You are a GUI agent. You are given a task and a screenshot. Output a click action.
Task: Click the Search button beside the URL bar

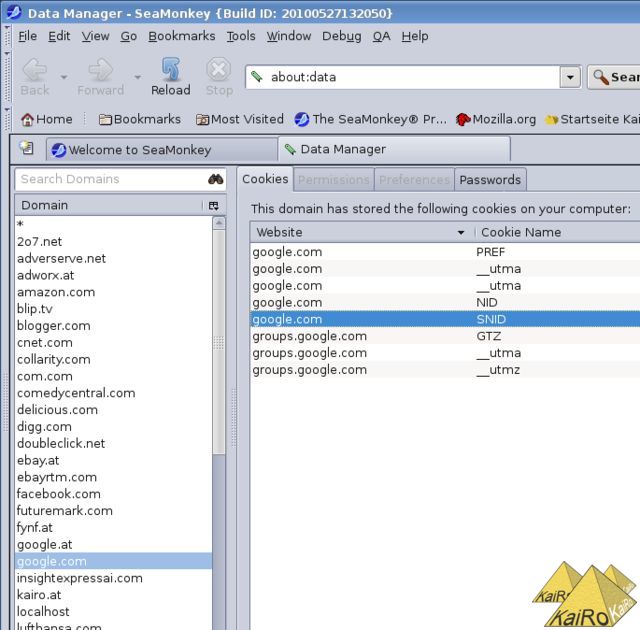pyautogui.click(x=614, y=77)
